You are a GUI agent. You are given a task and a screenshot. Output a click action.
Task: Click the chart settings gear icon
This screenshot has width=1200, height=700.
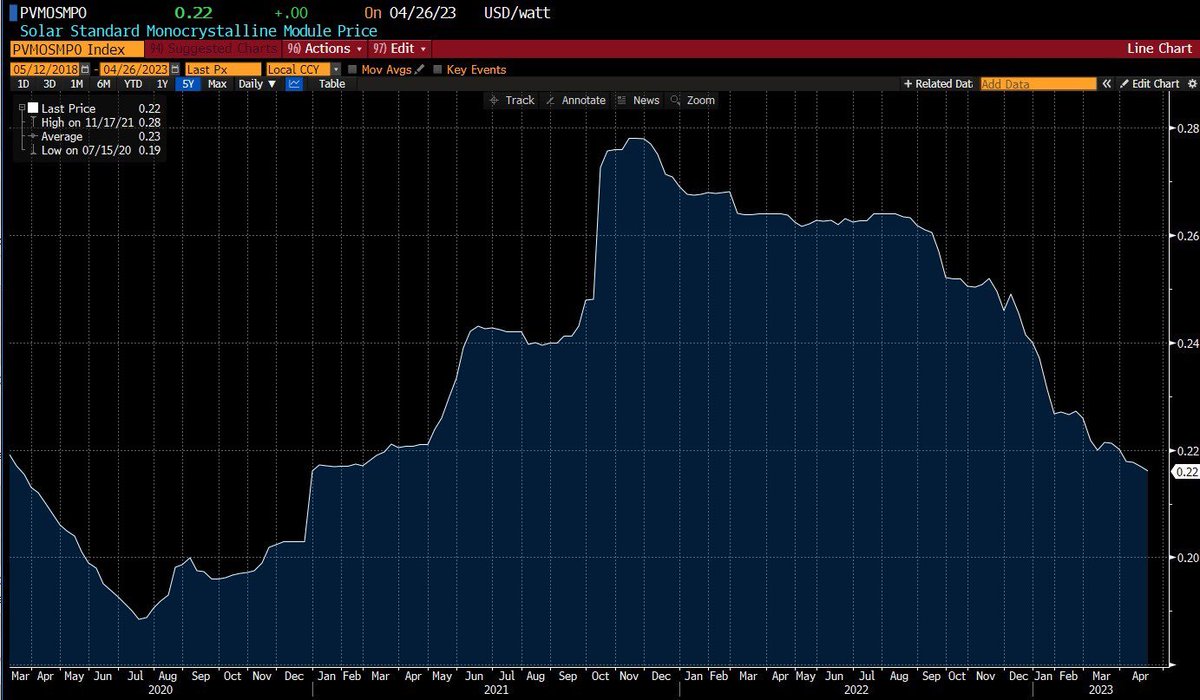coord(1191,84)
